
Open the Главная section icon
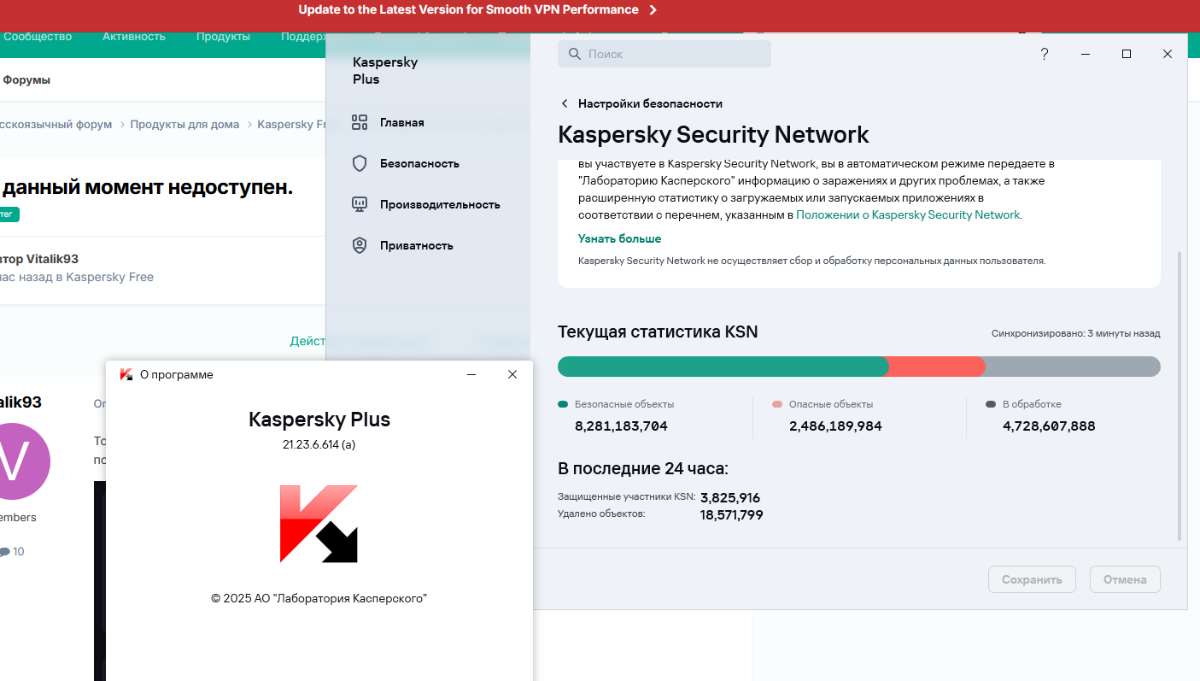point(360,122)
